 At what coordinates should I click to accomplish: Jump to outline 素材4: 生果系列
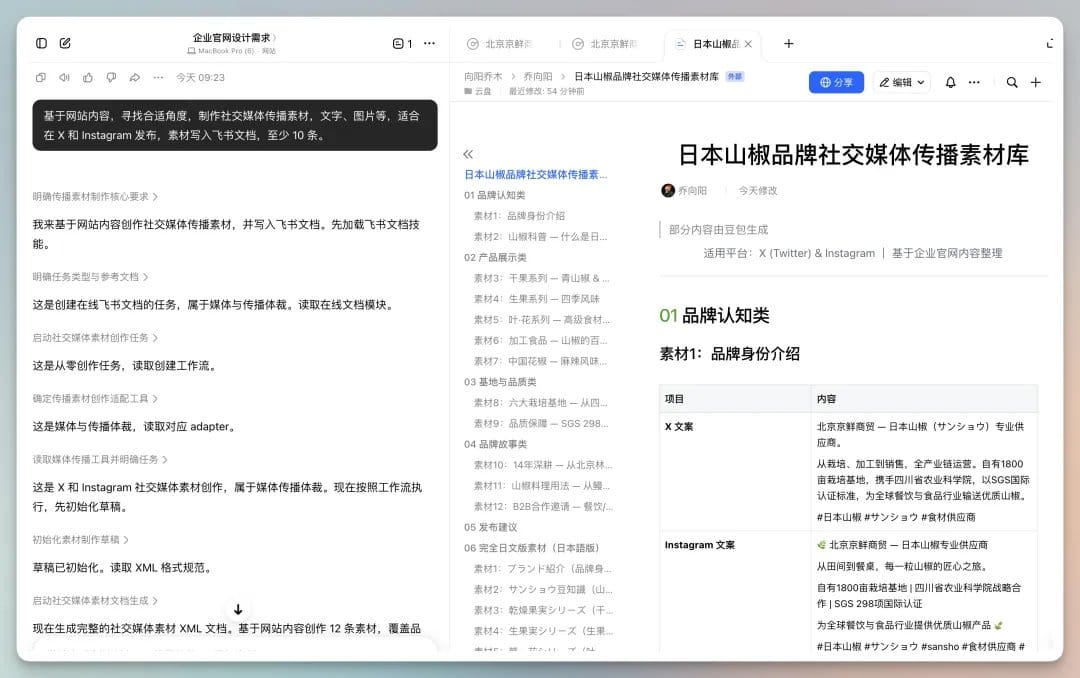tap(537, 299)
